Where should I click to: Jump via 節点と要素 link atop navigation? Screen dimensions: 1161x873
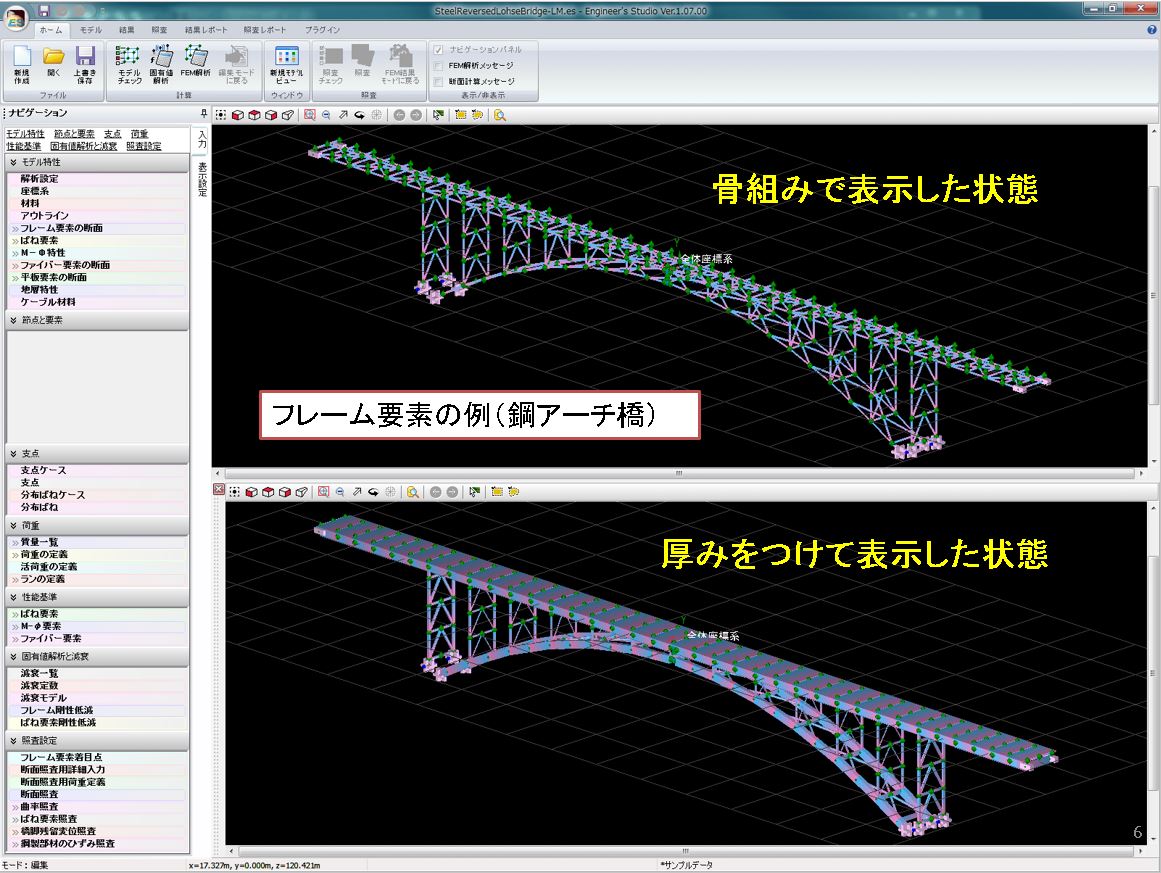[74, 134]
